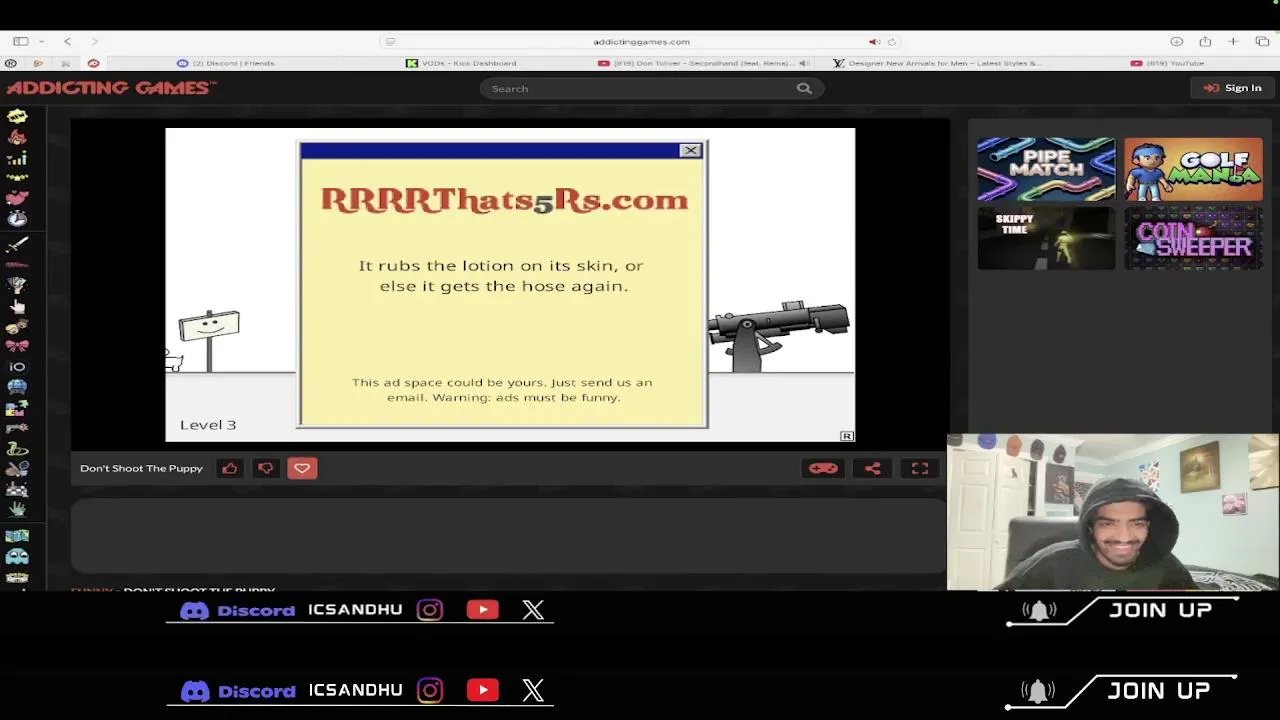Click the red game controller icon

(x=823, y=468)
